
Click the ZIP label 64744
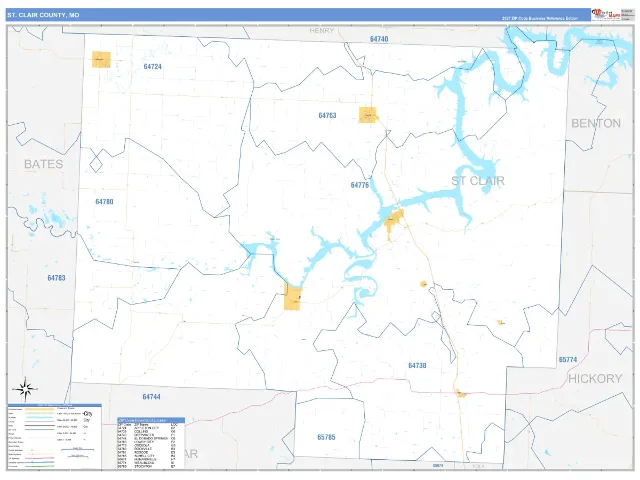click(151, 397)
